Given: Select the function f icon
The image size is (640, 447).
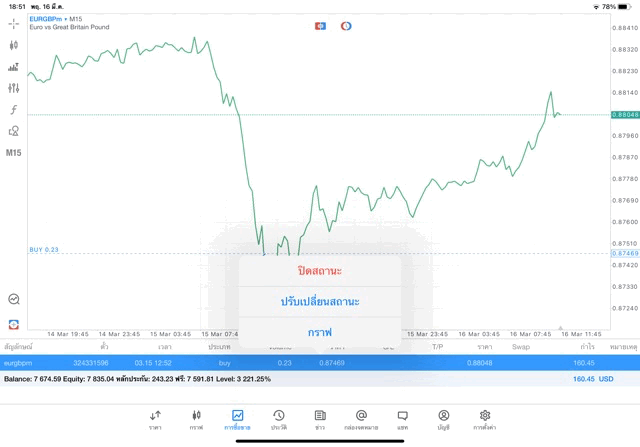Looking at the screenshot, I should pyautogui.click(x=13, y=109).
